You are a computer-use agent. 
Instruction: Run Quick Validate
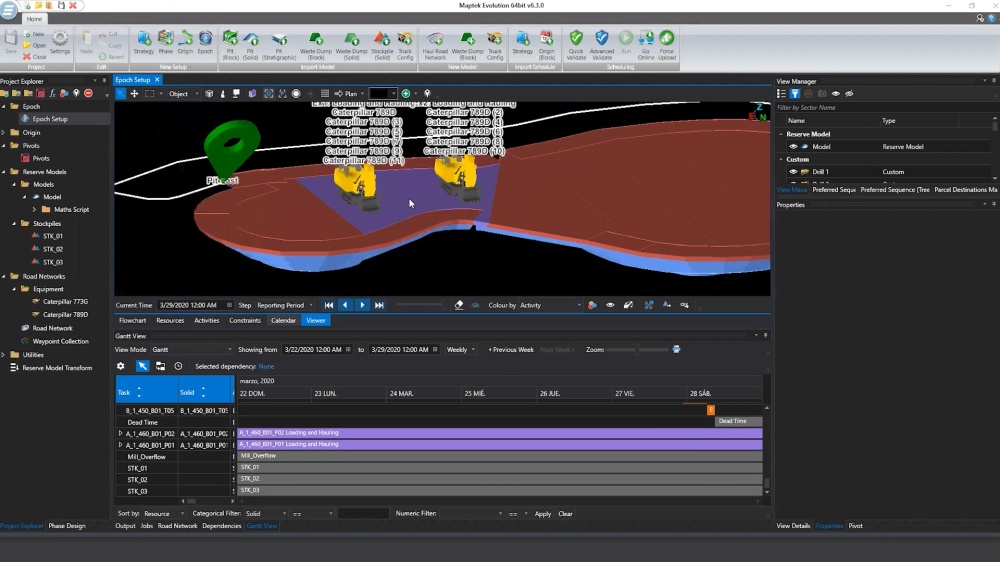click(576, 45)
